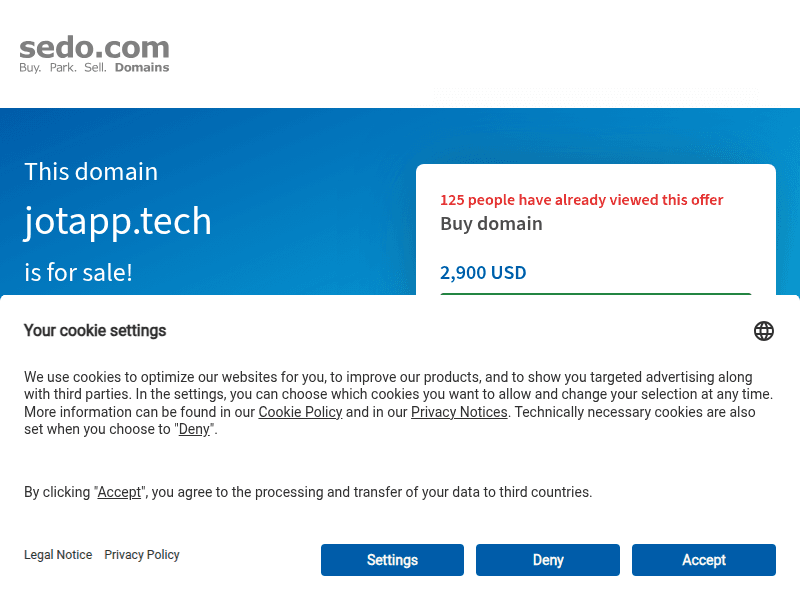Click the underlined "Accept" text link

click(x=119, y=492)
